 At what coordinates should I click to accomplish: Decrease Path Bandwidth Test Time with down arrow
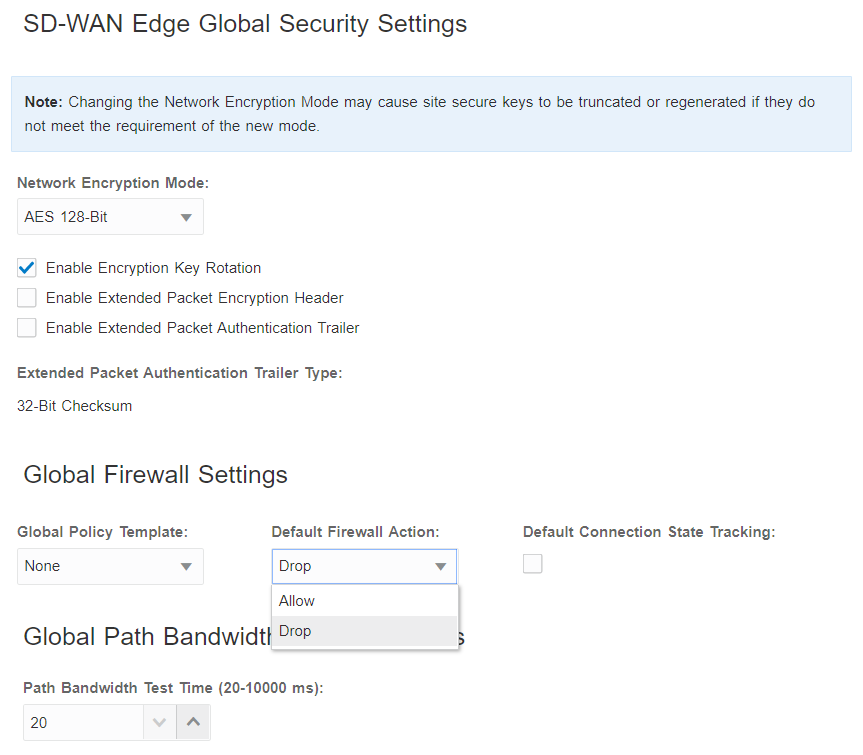159,722
